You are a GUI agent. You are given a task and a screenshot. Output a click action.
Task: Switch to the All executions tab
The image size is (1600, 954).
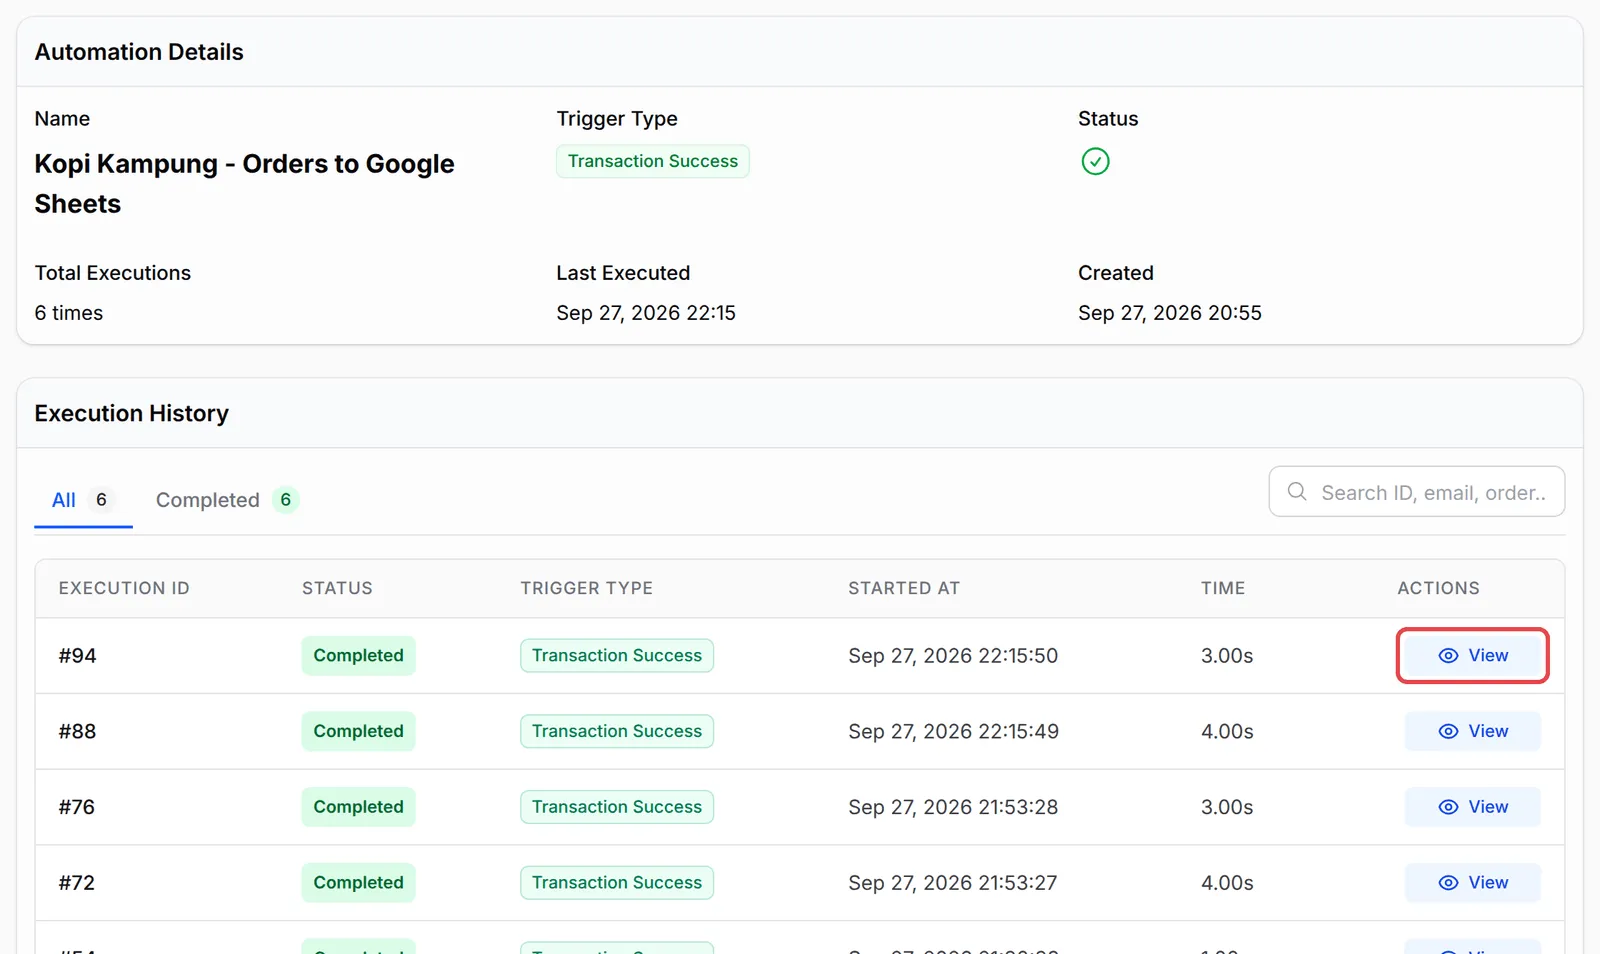click(x=83, y=500)
